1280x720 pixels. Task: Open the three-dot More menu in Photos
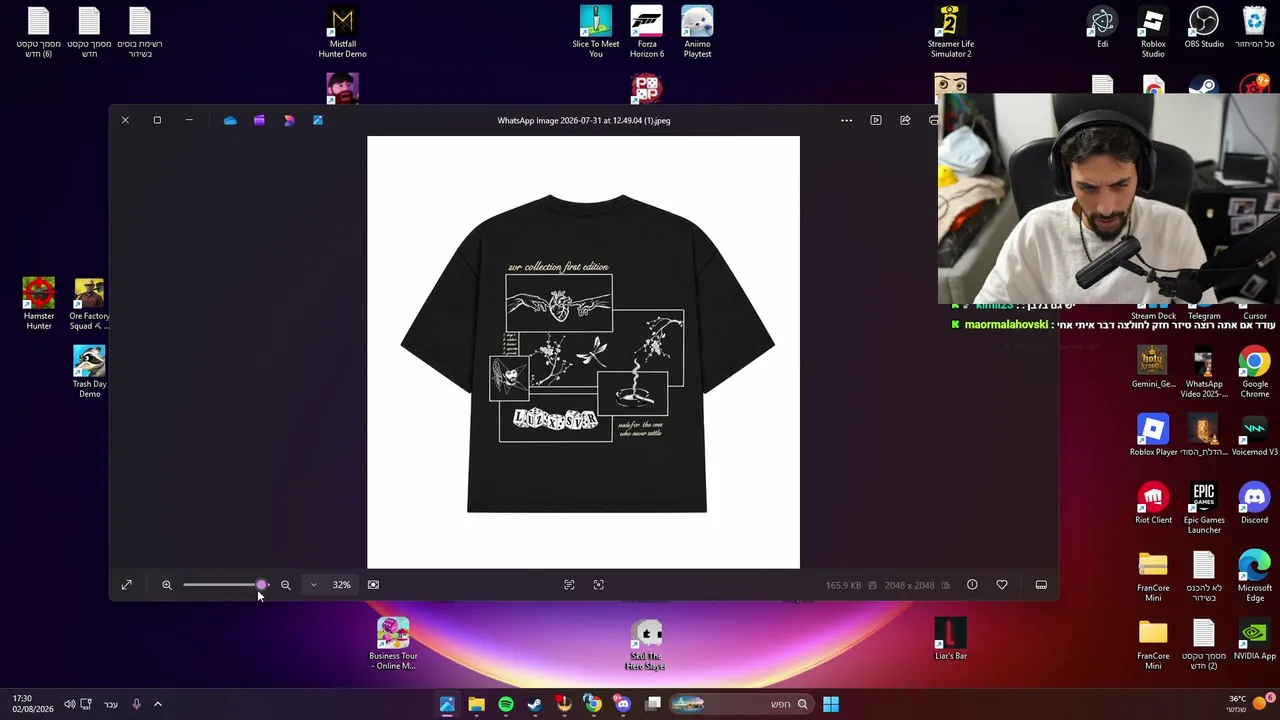click(847, 120)
